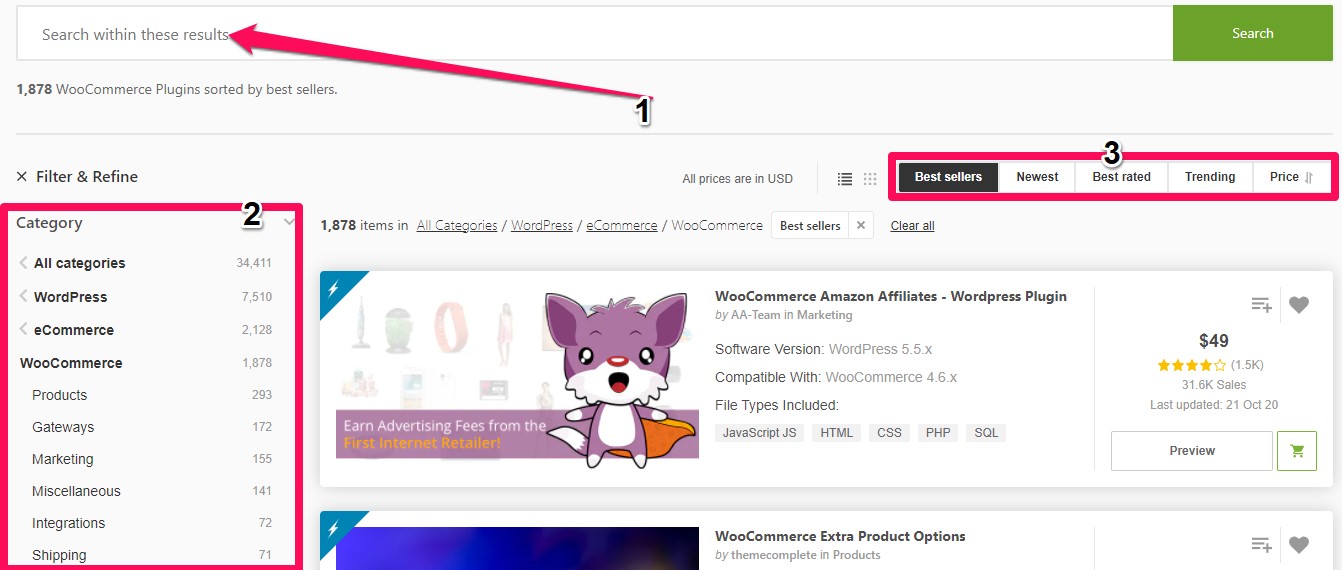Sort items by Price
1342x570 pixels.
click(x=1291, y=177)
